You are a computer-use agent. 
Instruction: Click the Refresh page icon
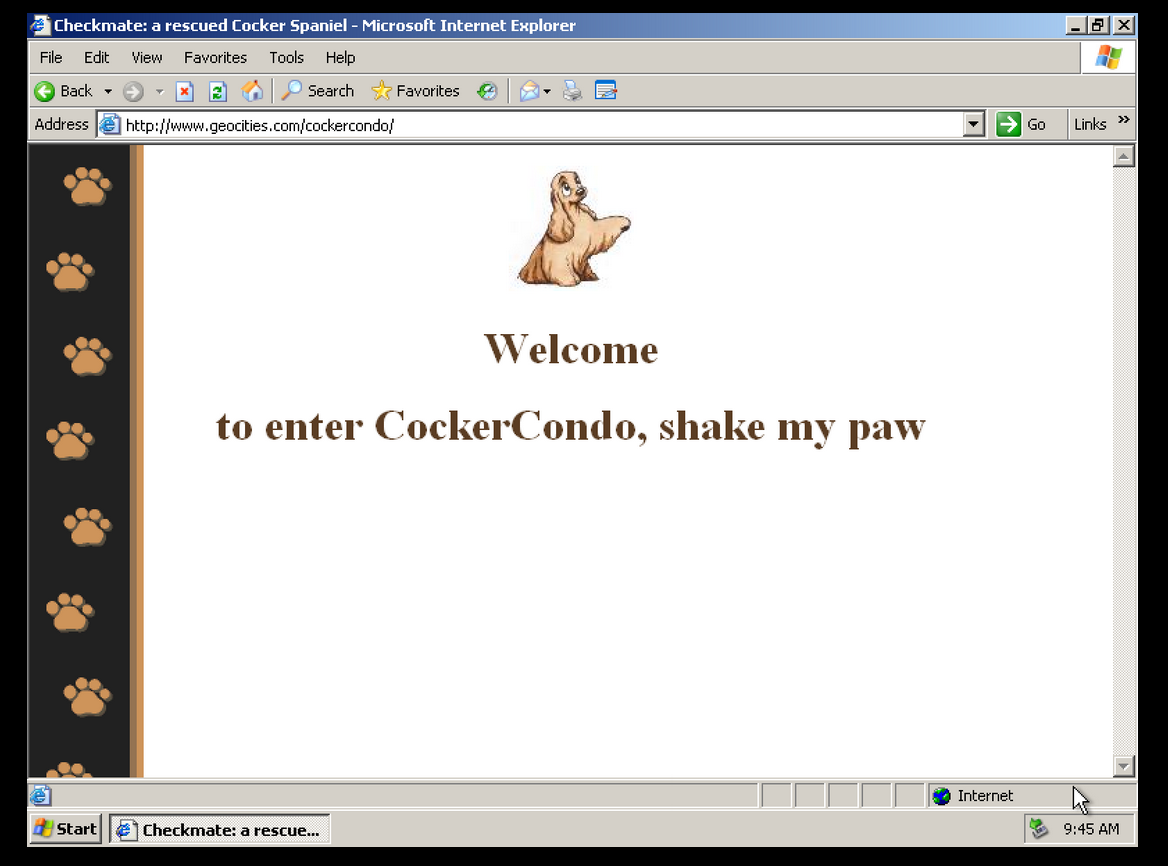tap(218, 91)
